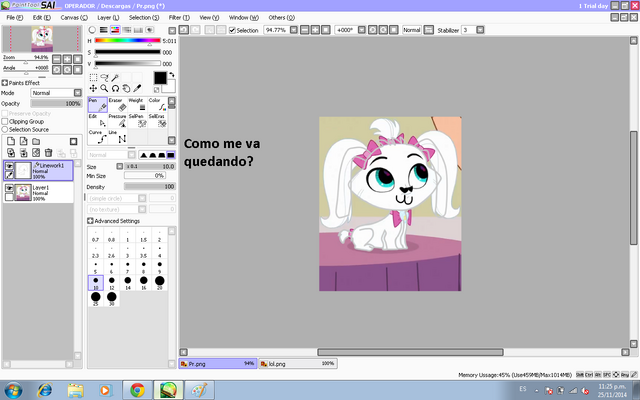Open the Filter menu
Screen dimensions: 640x400
179,18
